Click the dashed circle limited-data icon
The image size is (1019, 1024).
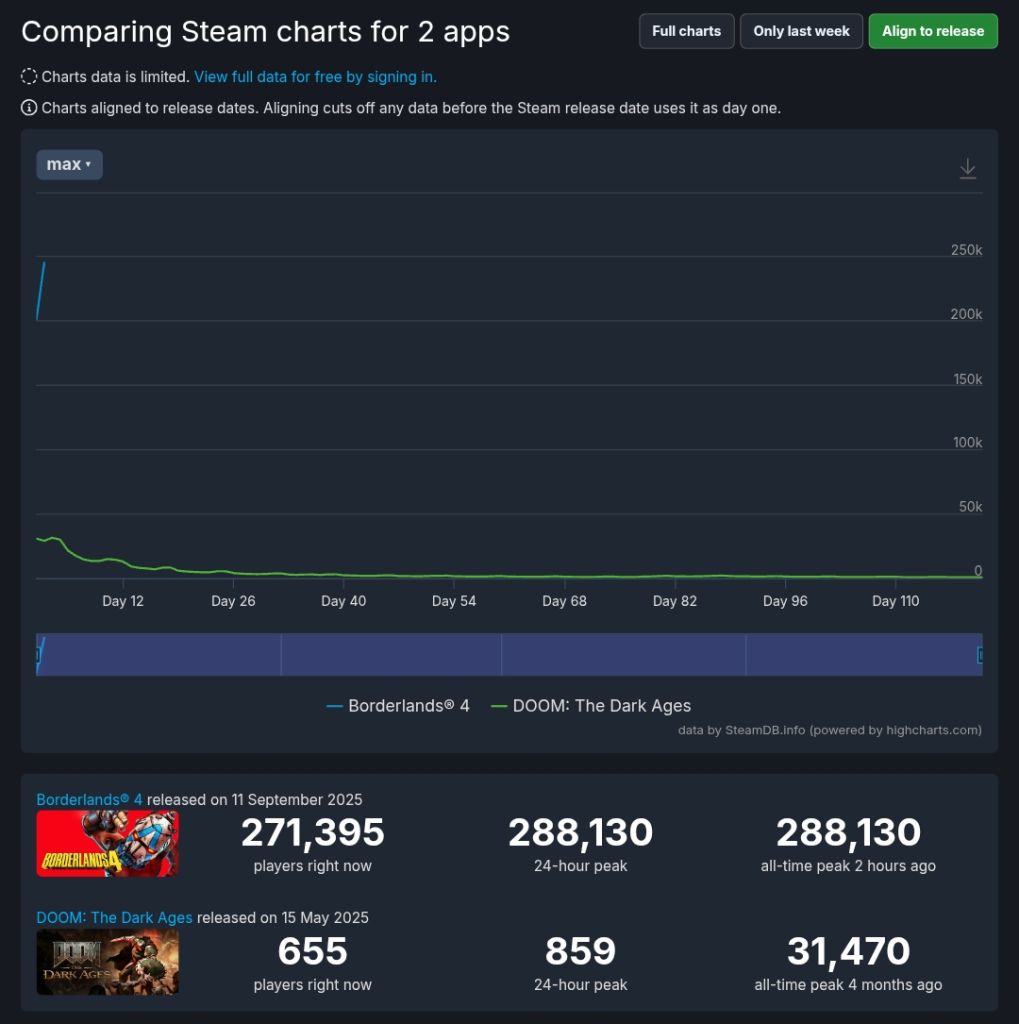point(29,76)
